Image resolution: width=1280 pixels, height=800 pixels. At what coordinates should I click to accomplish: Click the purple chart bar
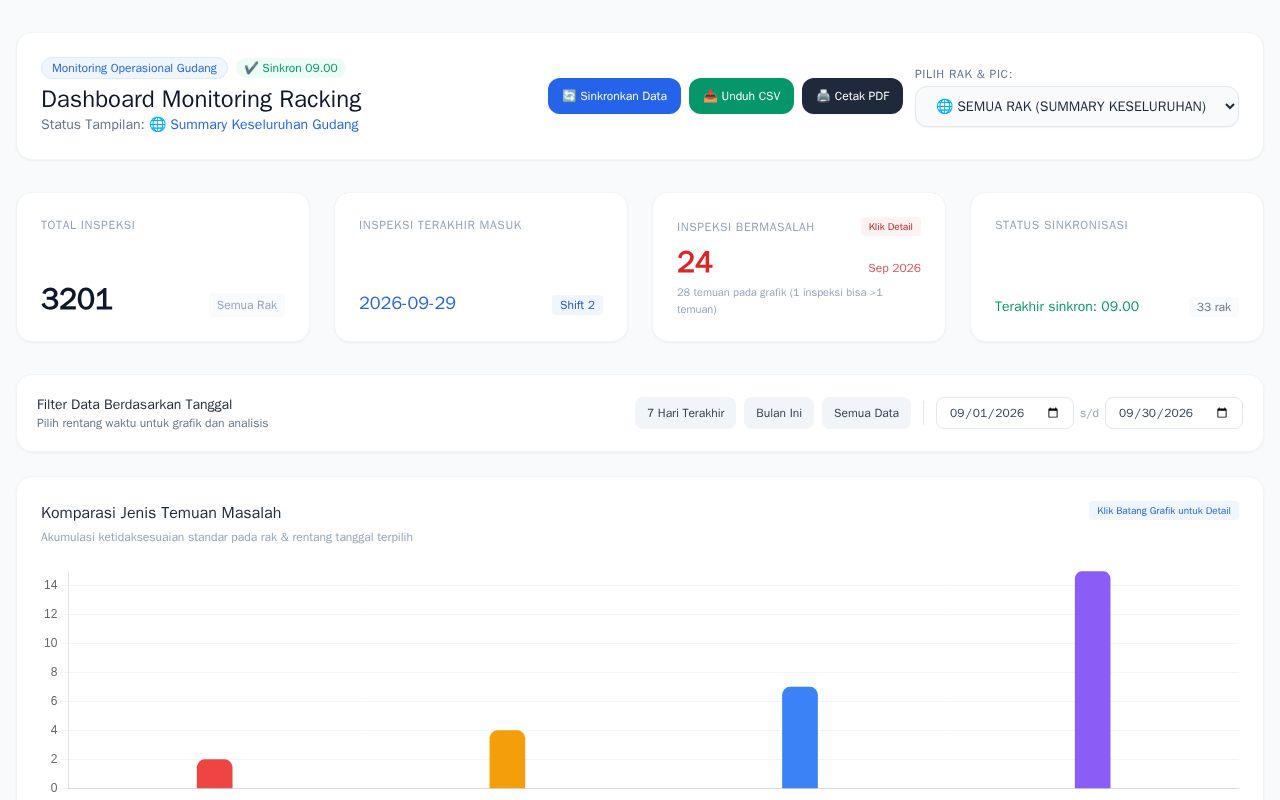point(1093,680)
